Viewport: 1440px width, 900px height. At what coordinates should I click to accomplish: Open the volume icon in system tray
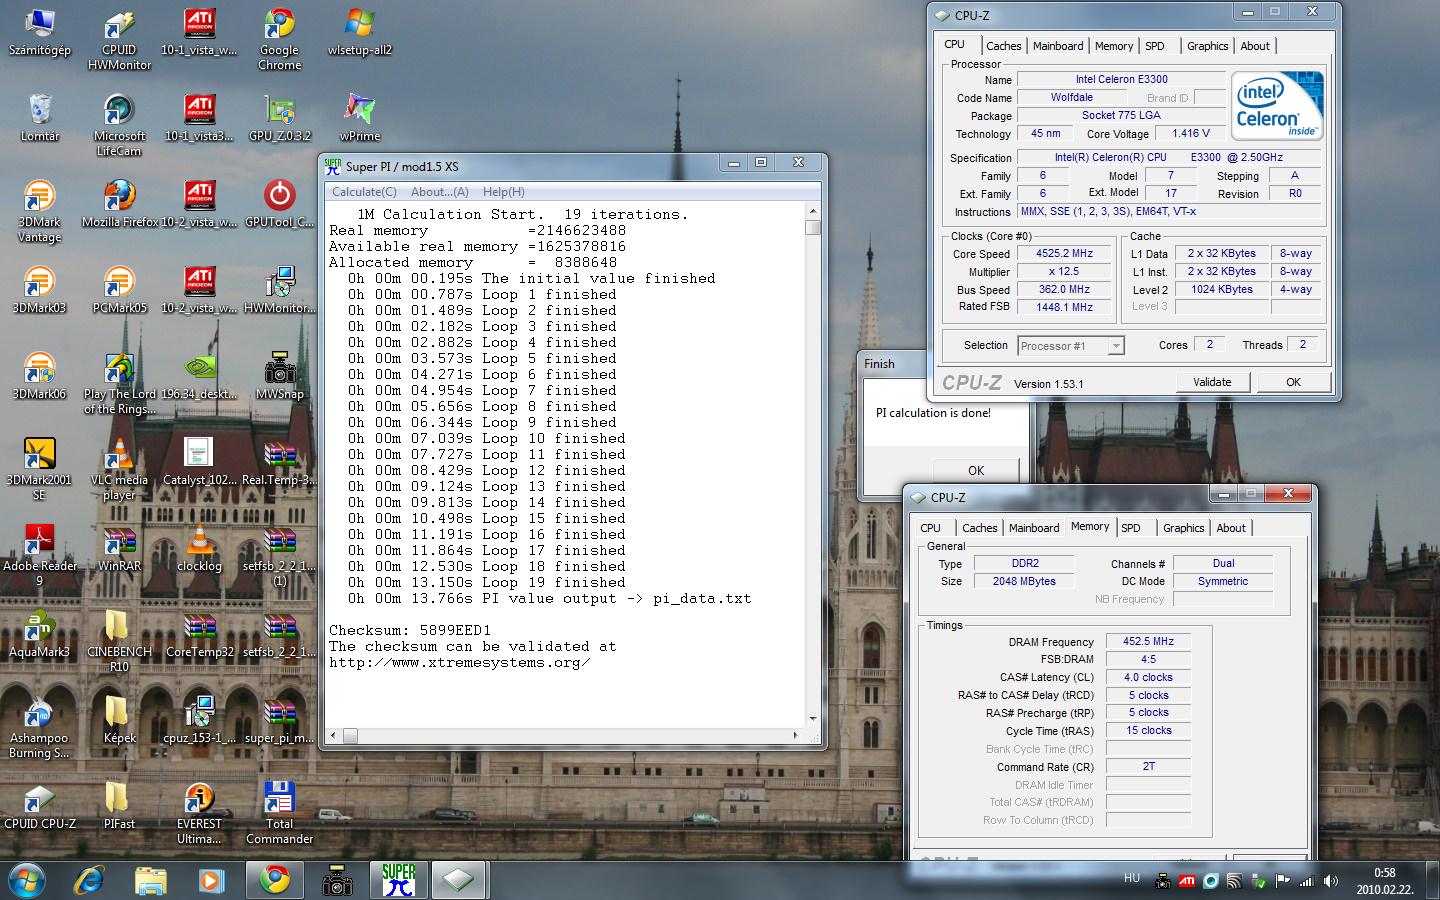click(1330, 881)
